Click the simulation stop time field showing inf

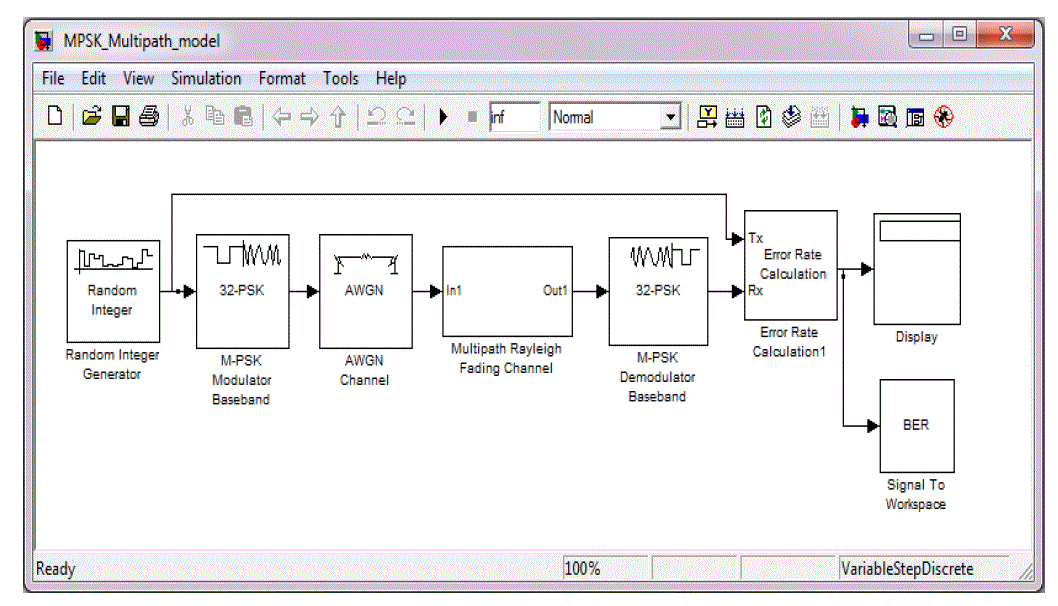[514, 118]
